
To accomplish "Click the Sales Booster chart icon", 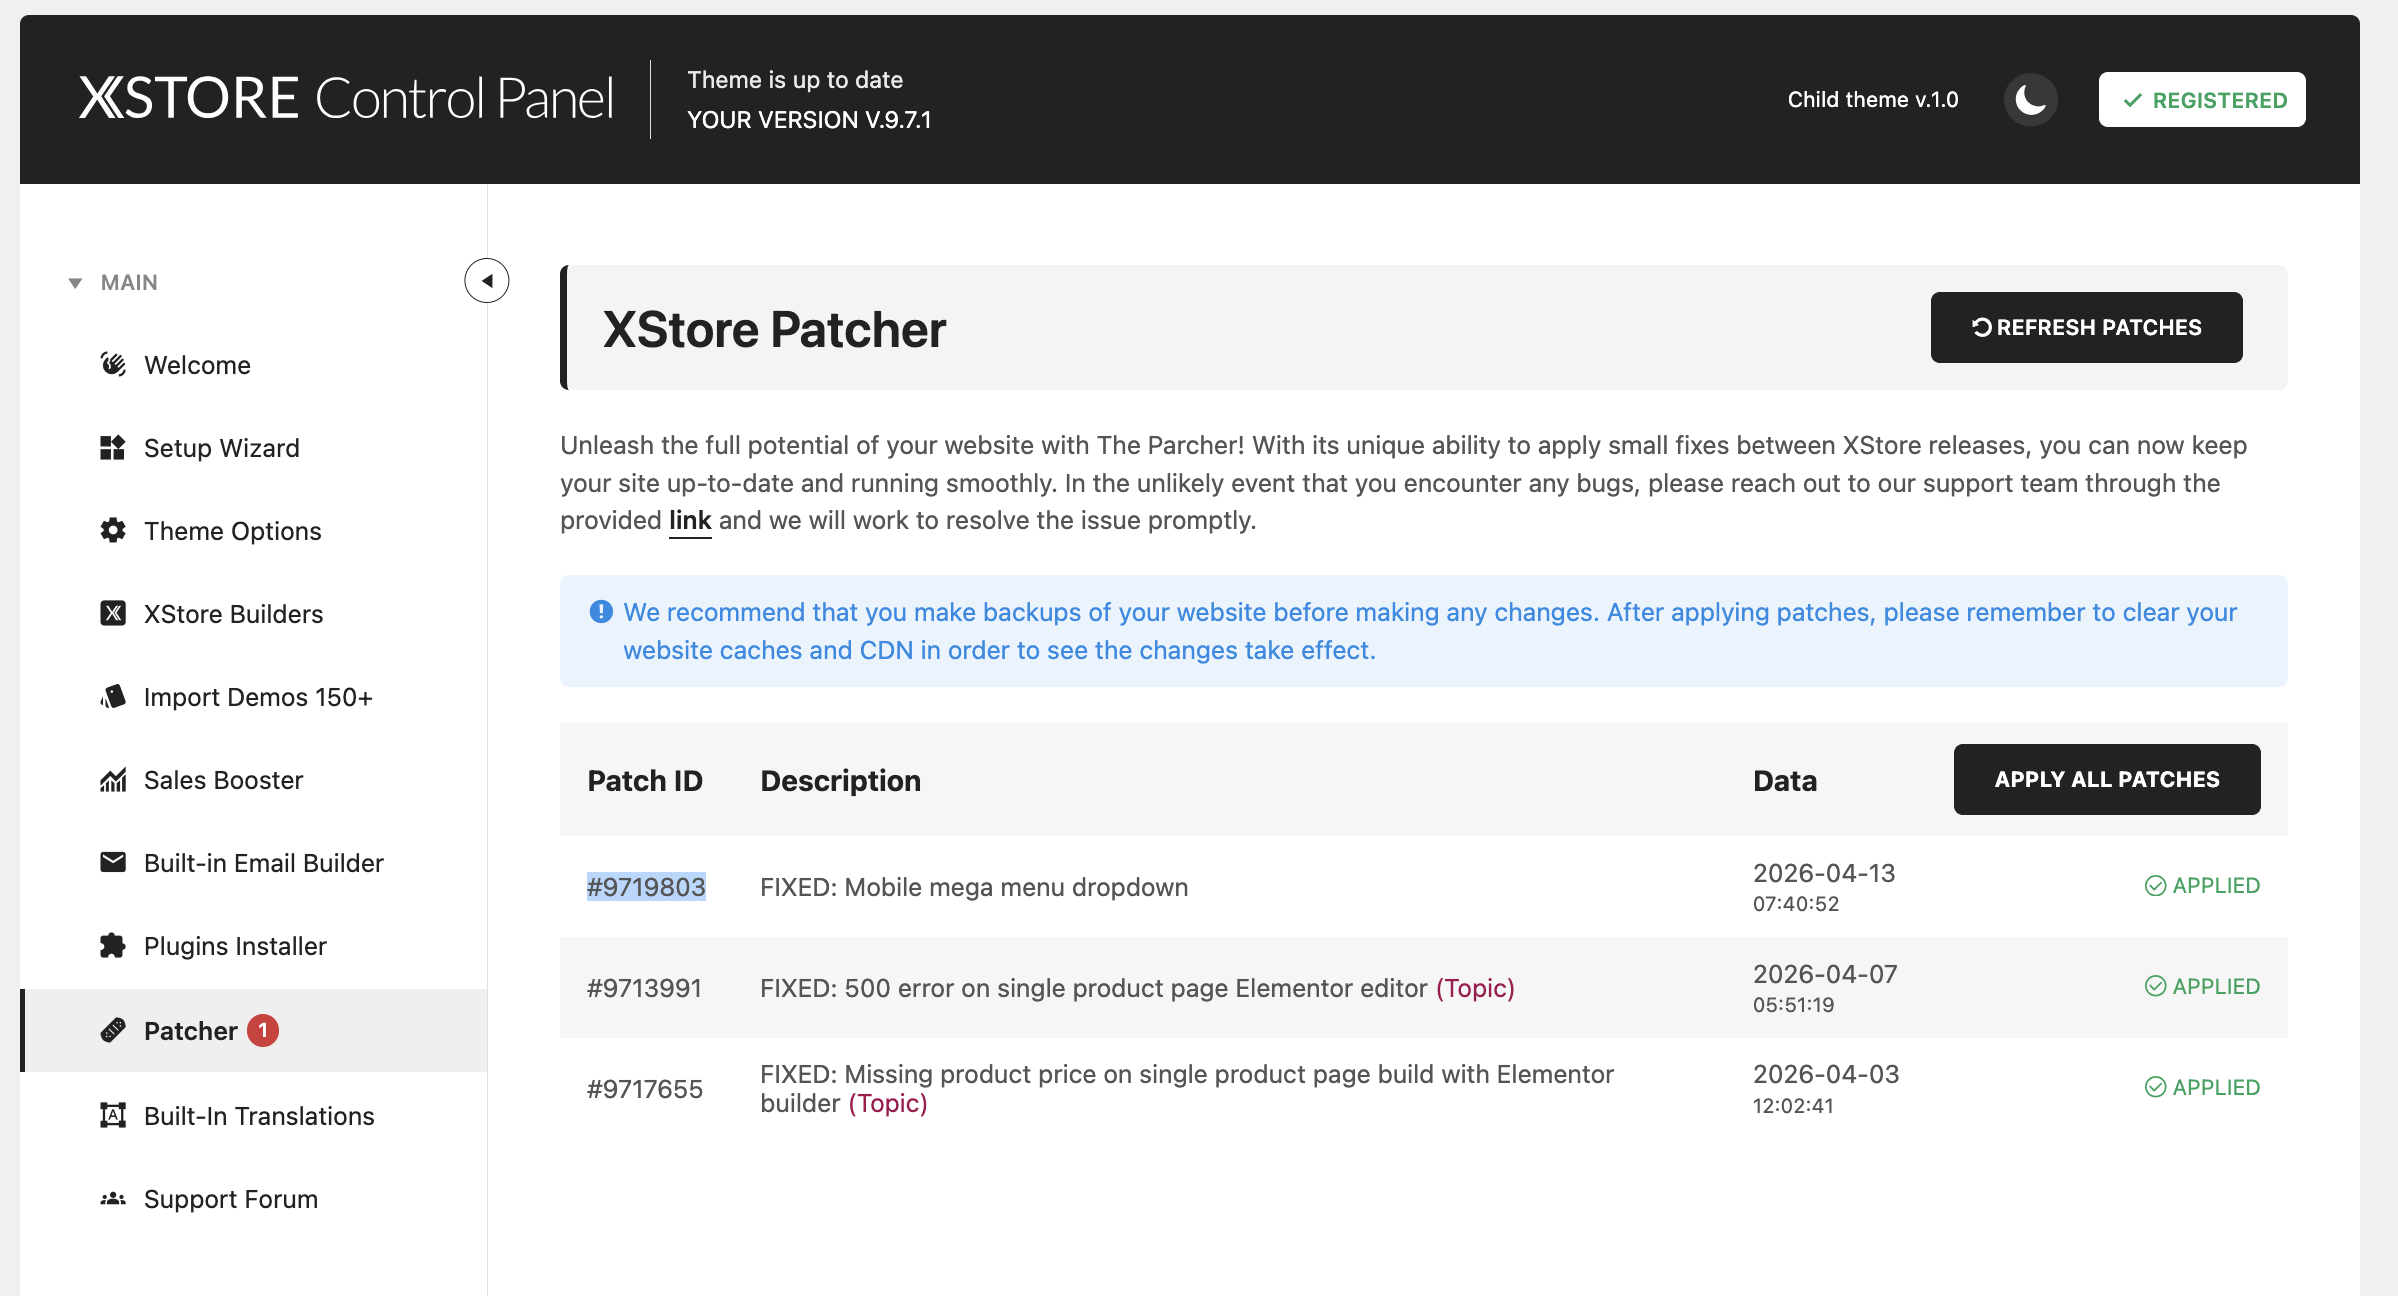I will coord(113,779).
